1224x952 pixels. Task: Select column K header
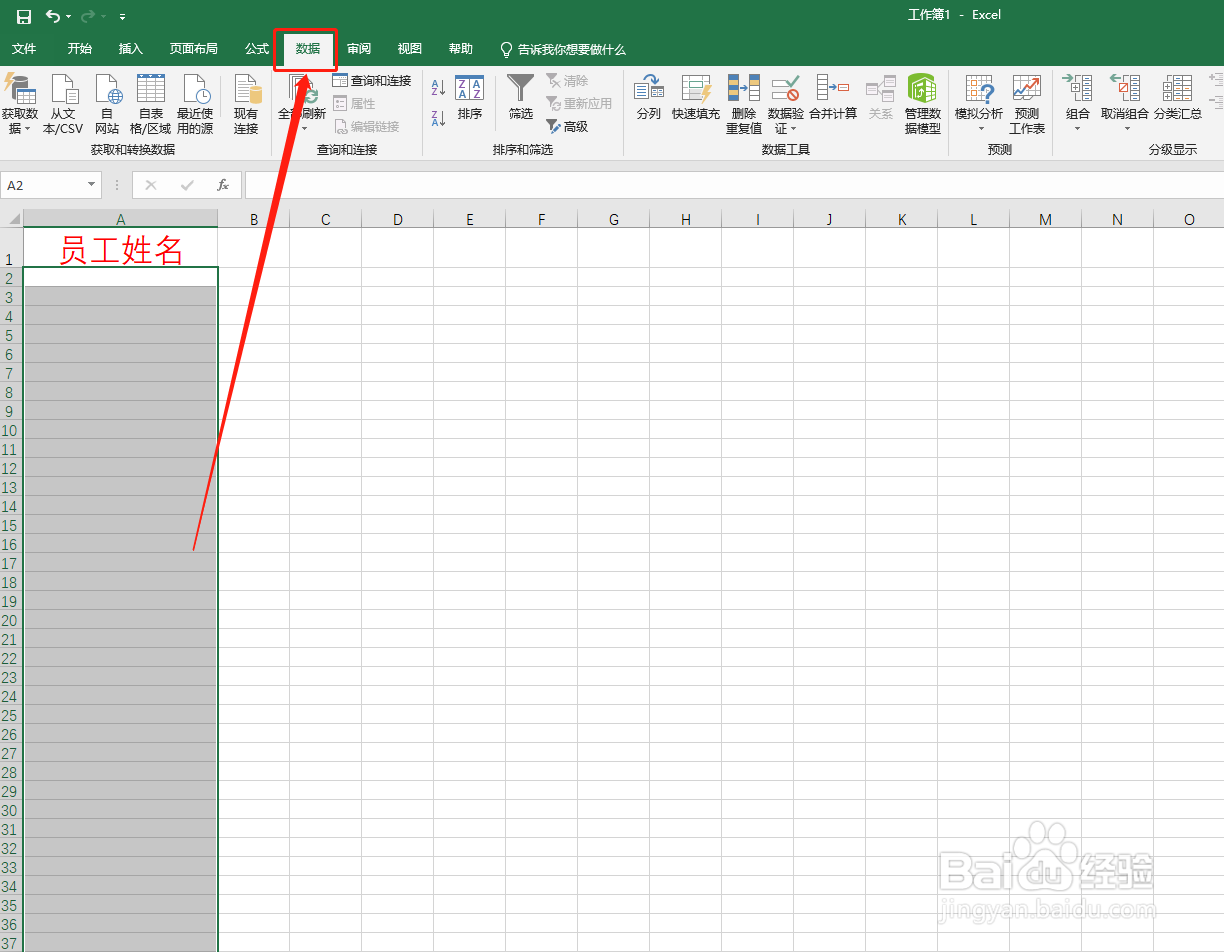(x=902, y=219)
